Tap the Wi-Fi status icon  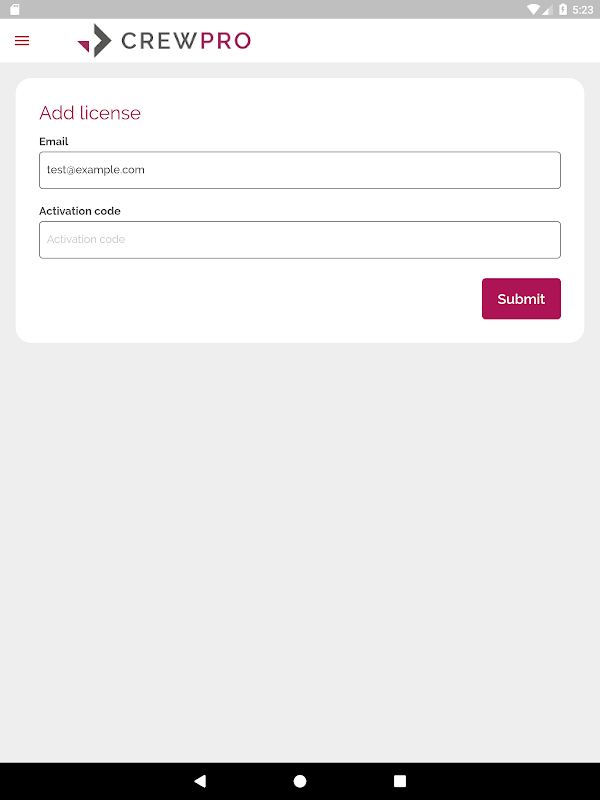(x=533, y=9)
